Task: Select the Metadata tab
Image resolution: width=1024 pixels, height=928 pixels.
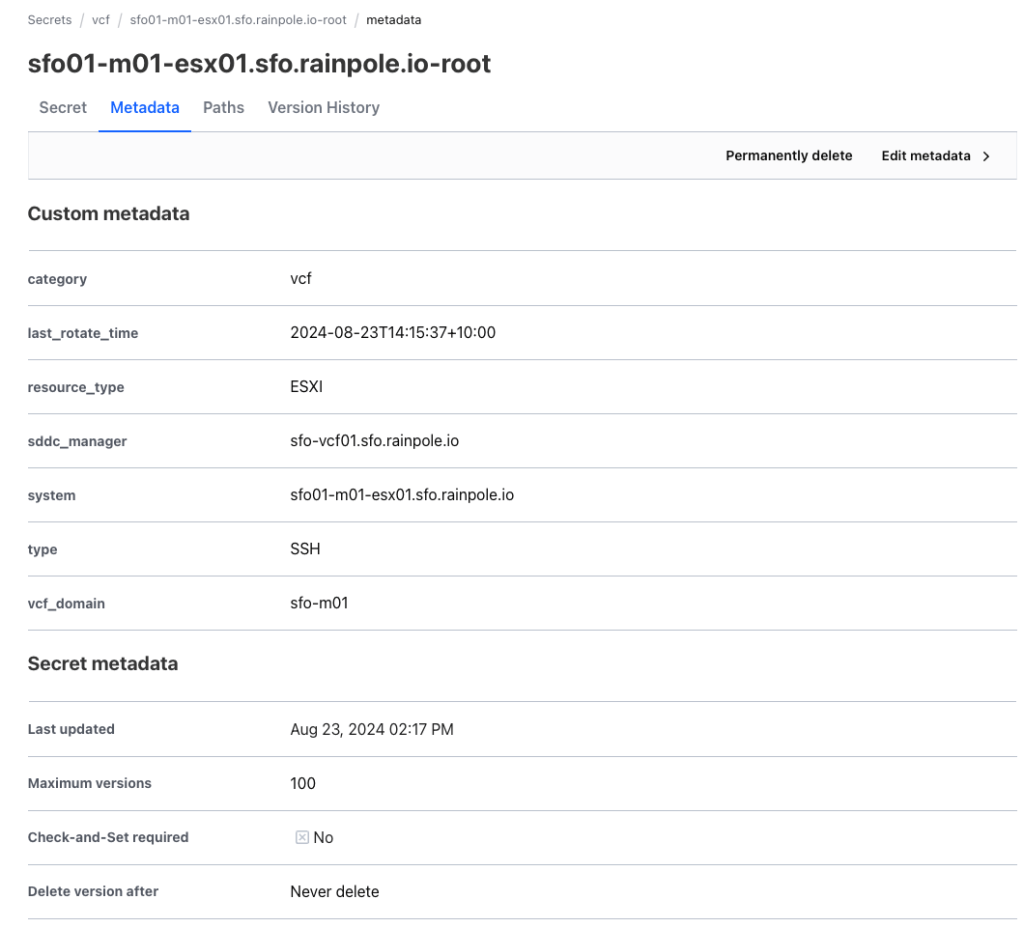Action: pos(144,107)
